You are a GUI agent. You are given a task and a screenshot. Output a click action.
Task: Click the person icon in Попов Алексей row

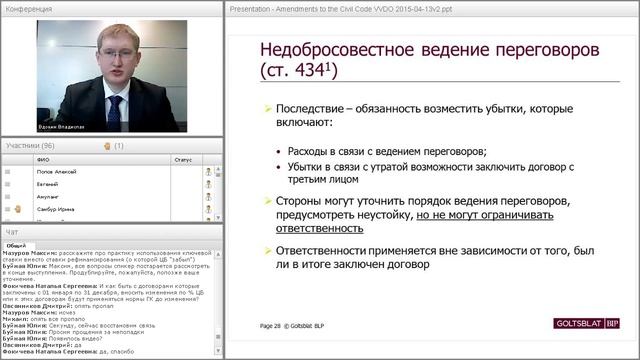(x=208, y=172)
